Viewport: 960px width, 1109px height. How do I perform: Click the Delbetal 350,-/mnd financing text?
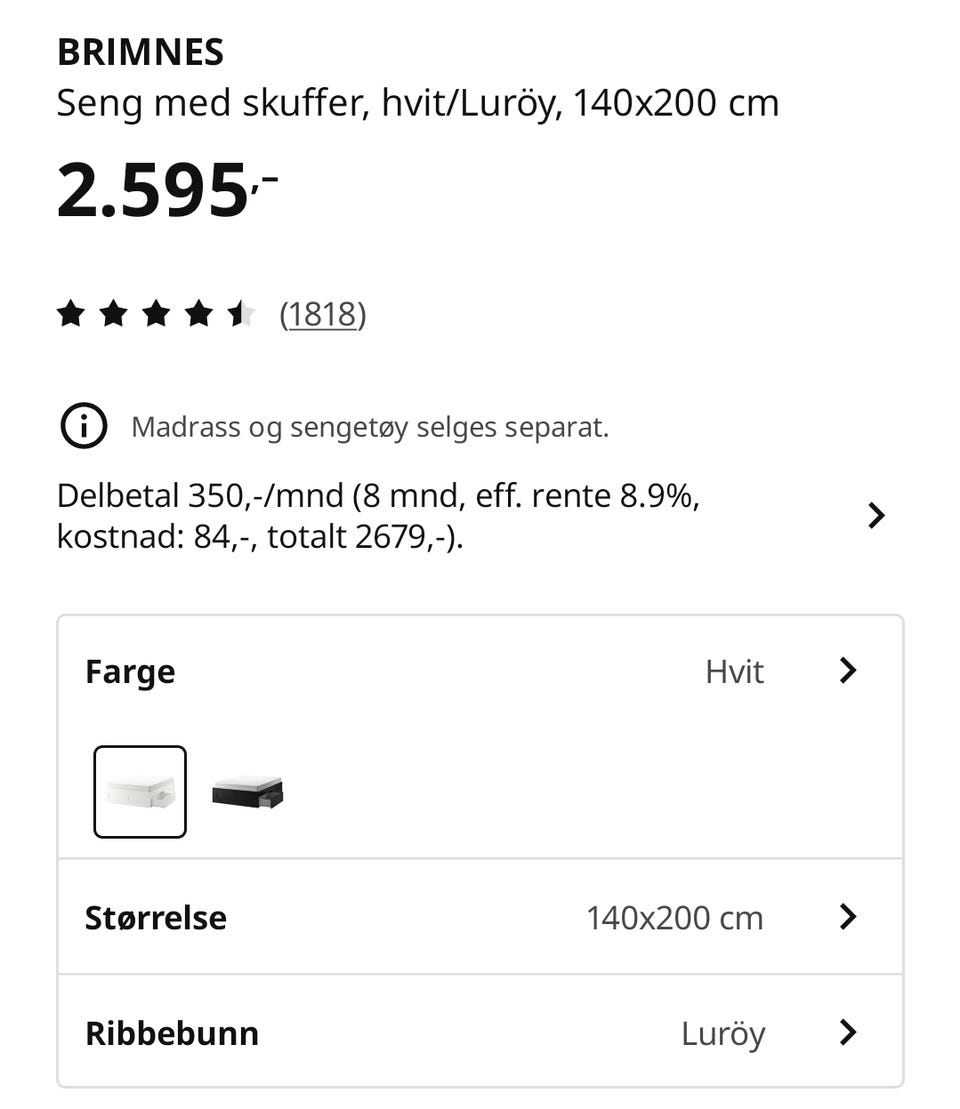(x=378, y=516)
